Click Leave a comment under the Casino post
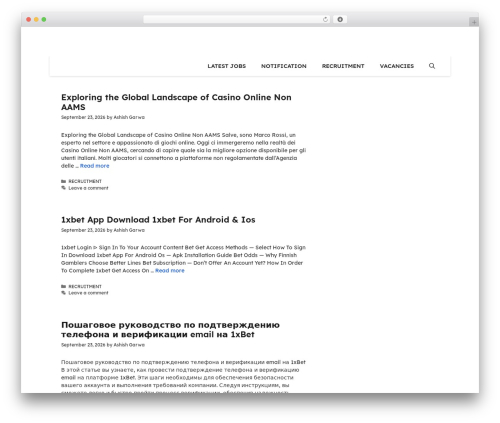Screen dimensions: 500x423 pyautogui.click(x=88, y=188)
